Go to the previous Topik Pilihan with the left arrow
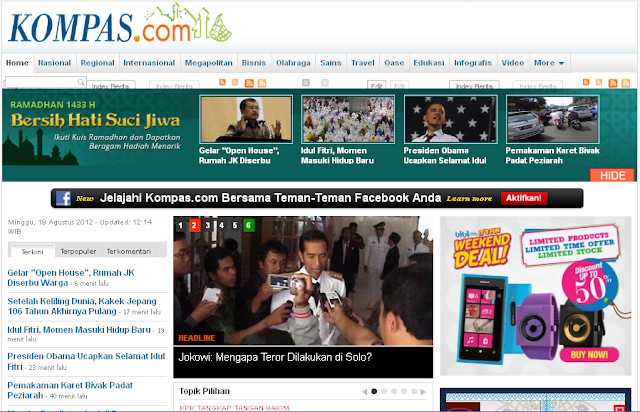The height and width of the screenshot is (412, 640). coord(364,392)
